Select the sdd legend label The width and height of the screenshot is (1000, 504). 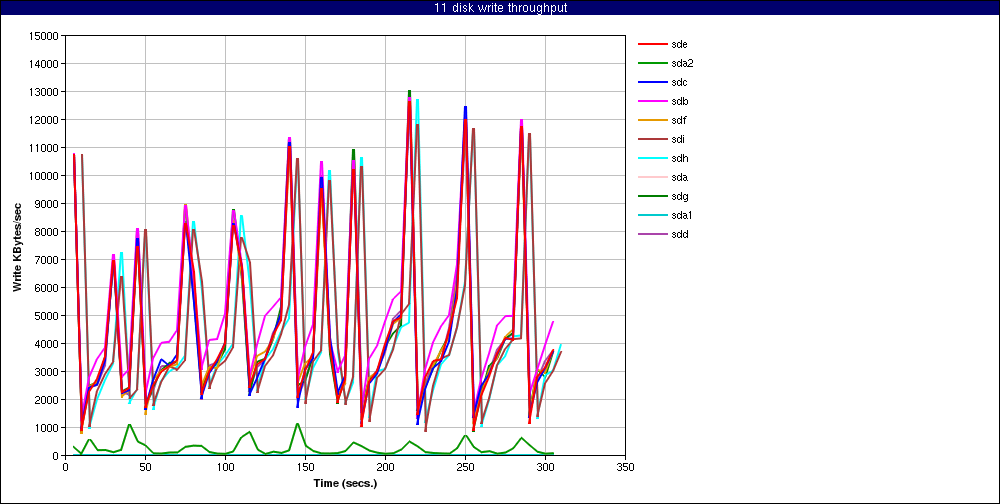(x=679, y=234)
